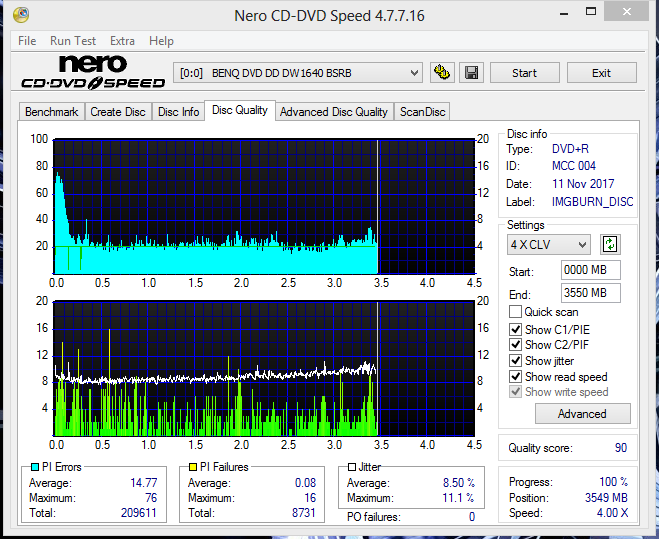Click the disc type value DVD+R
This screenshot has width=659, height=539.
tap(570, 149)
